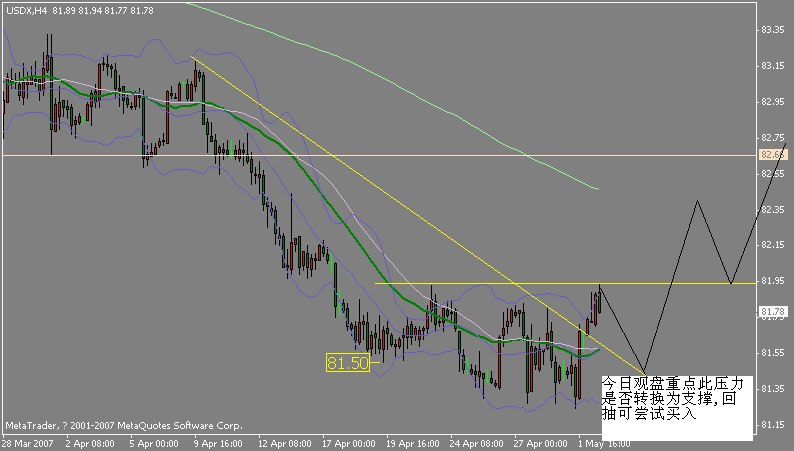Select the yellow horizontal line at 81.95
This screenshot has width=794, height=451.
pos(565,283)
